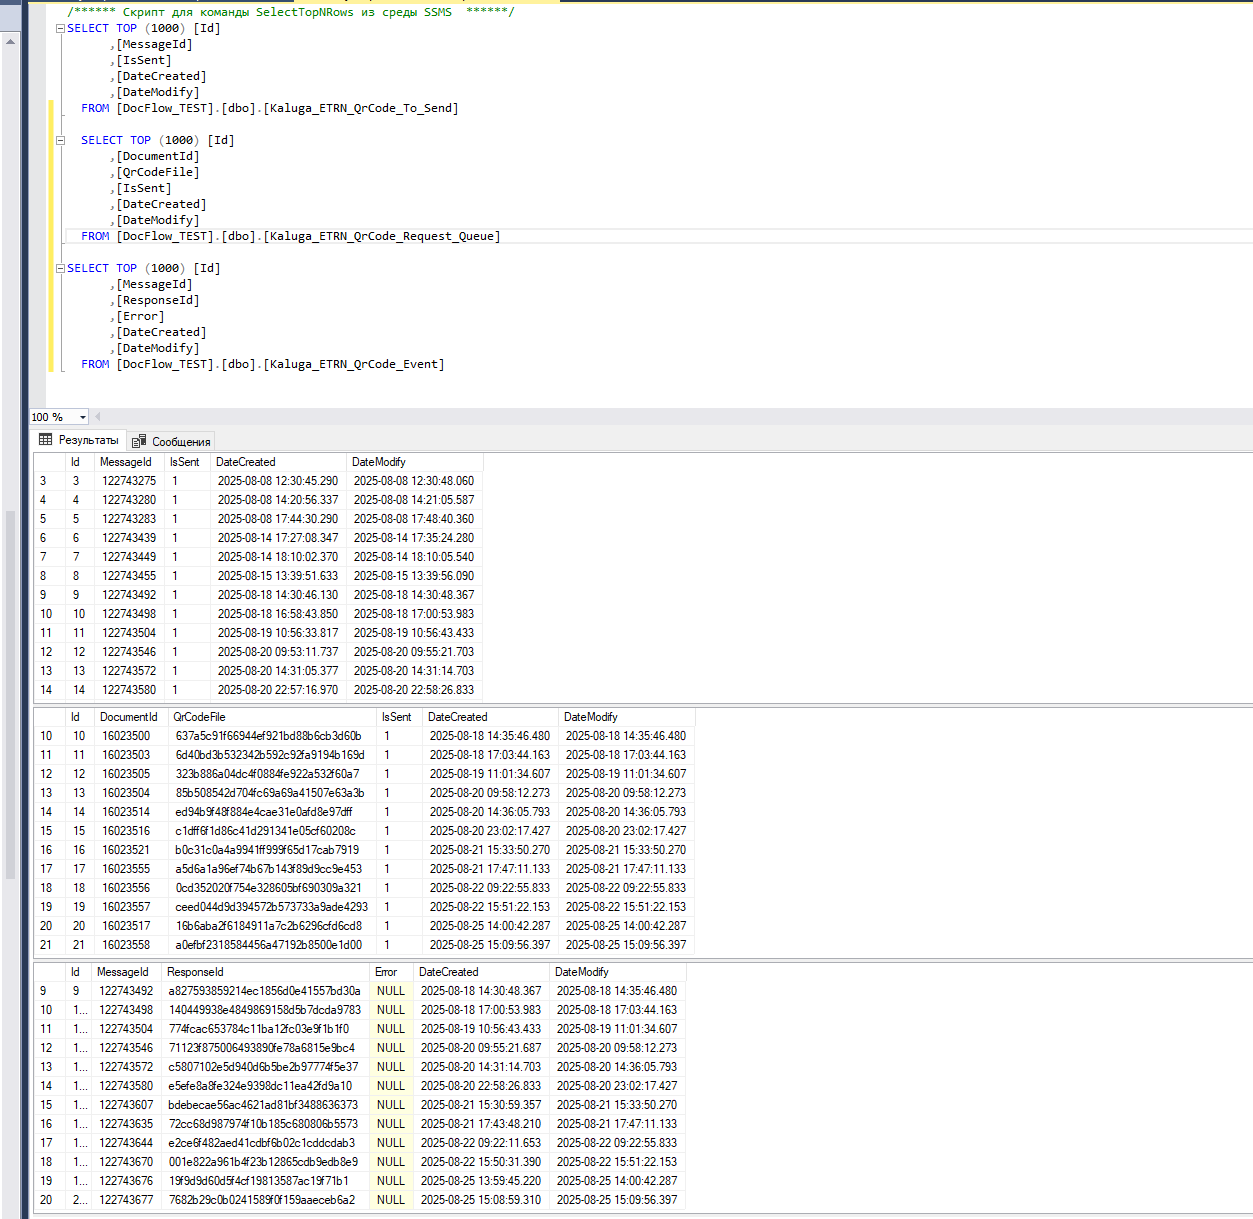Click ResponseId a827593859214ec1856d0e41557bd30a
Viewport: 1253px width, 1219px height.
265,991
